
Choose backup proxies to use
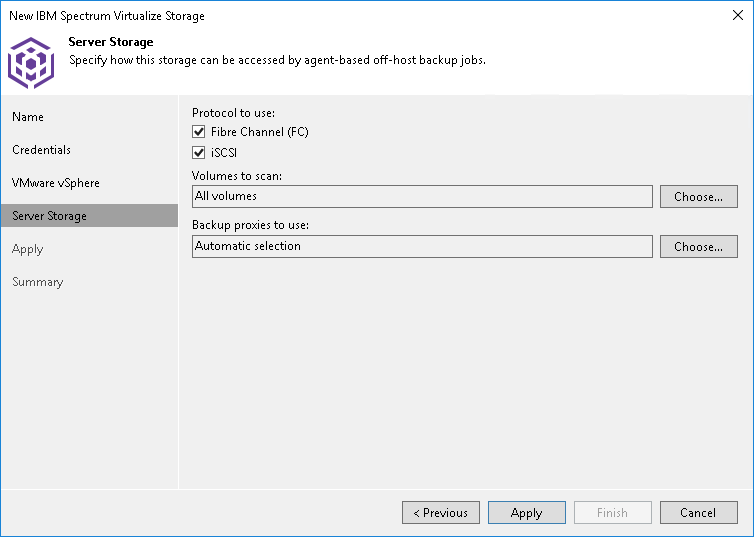tap(698, 247)
